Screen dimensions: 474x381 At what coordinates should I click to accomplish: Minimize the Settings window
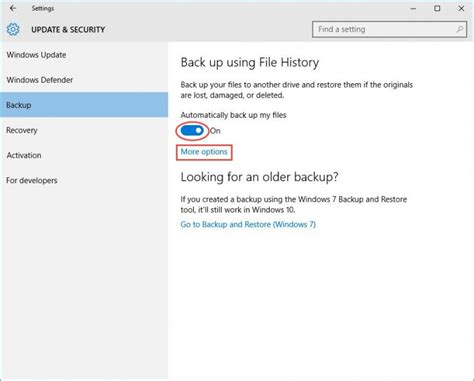click(413, 9)
